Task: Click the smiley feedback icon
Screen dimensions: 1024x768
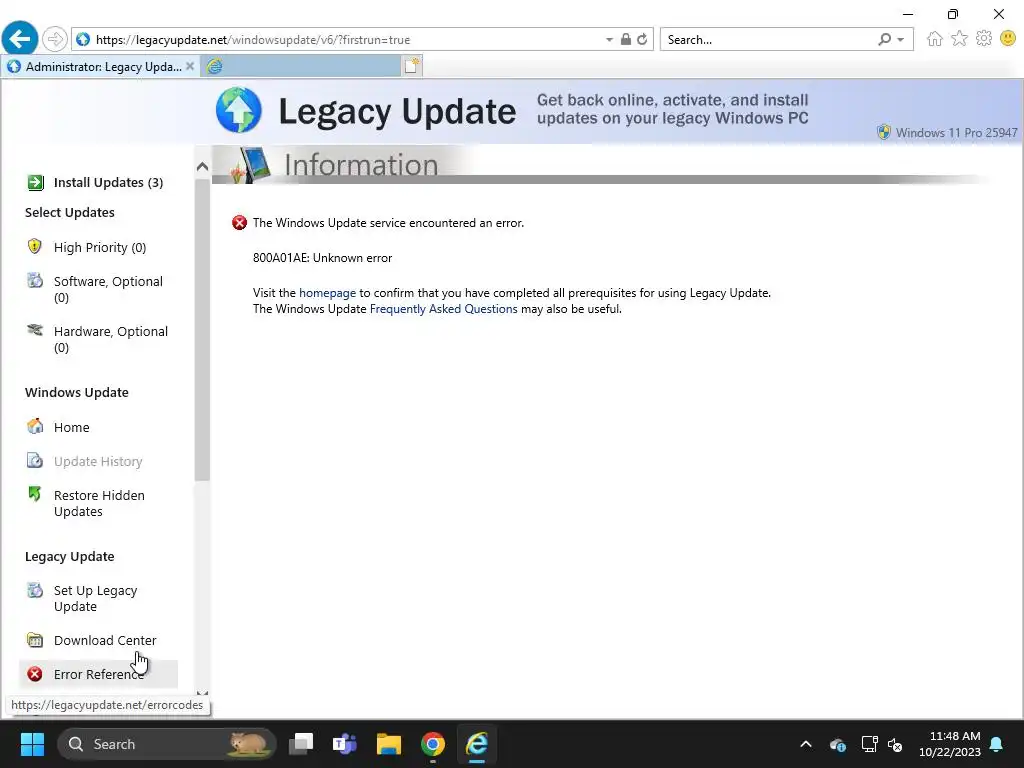Action: (x=1008, y=39)
